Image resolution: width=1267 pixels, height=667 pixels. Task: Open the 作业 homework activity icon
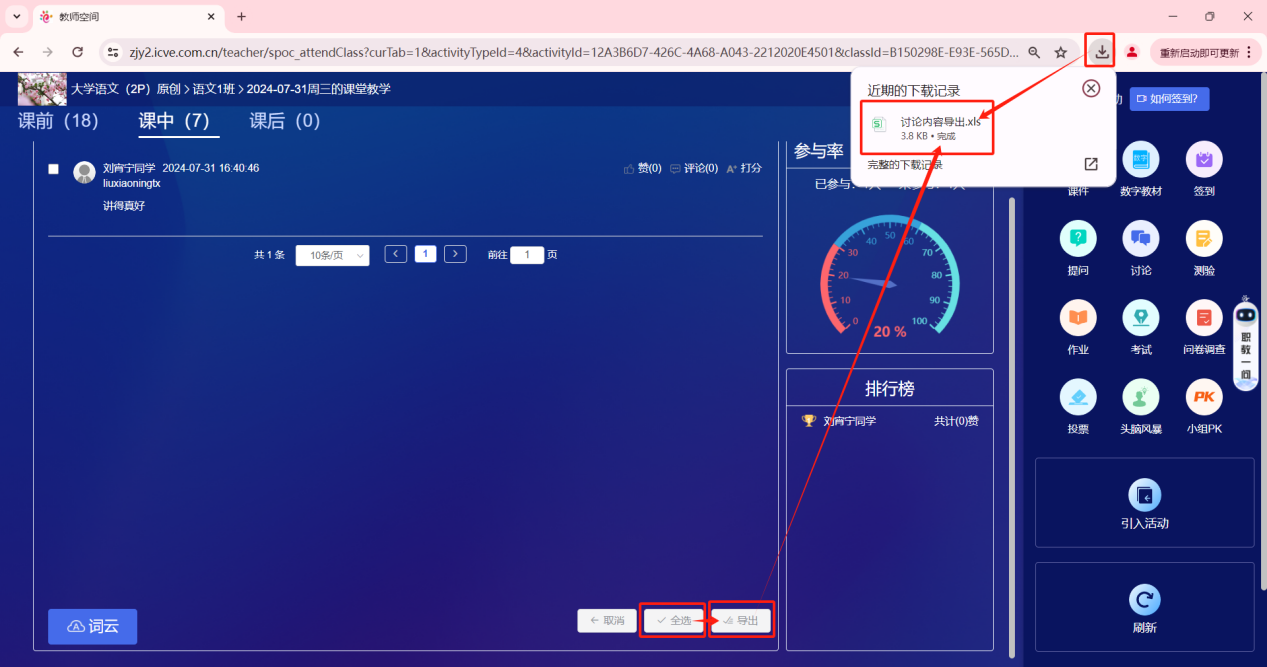click(x=1077, y=318)
